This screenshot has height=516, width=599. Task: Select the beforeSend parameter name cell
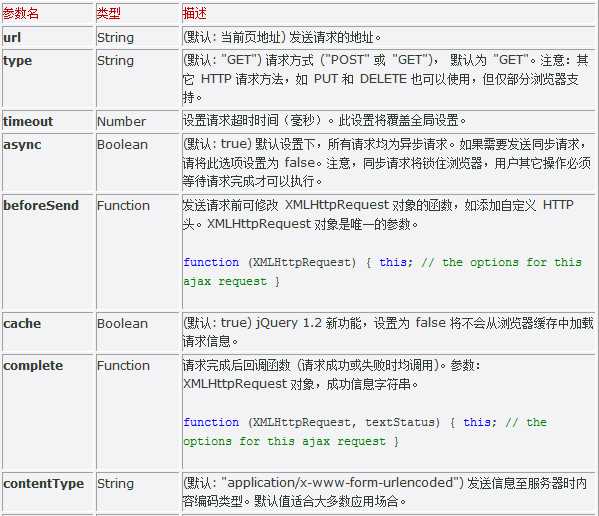point(47,252)
